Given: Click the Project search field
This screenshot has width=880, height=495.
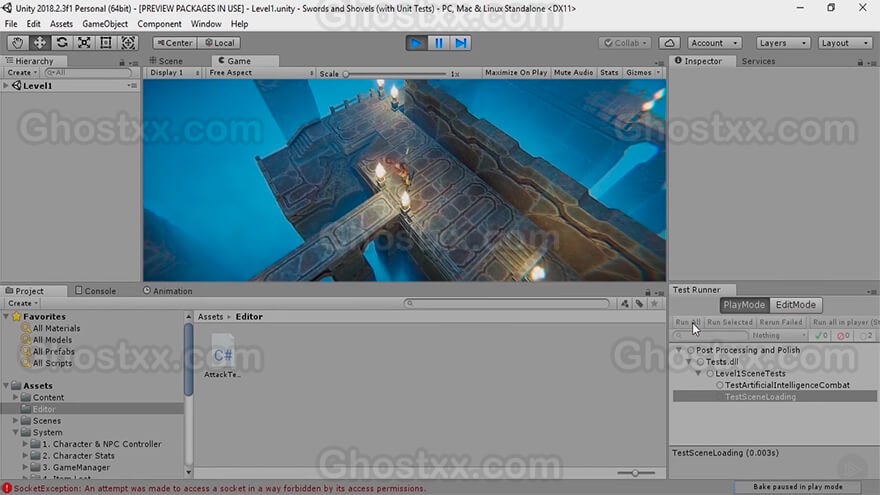Looking at the screenshot, I should (506, 303).
